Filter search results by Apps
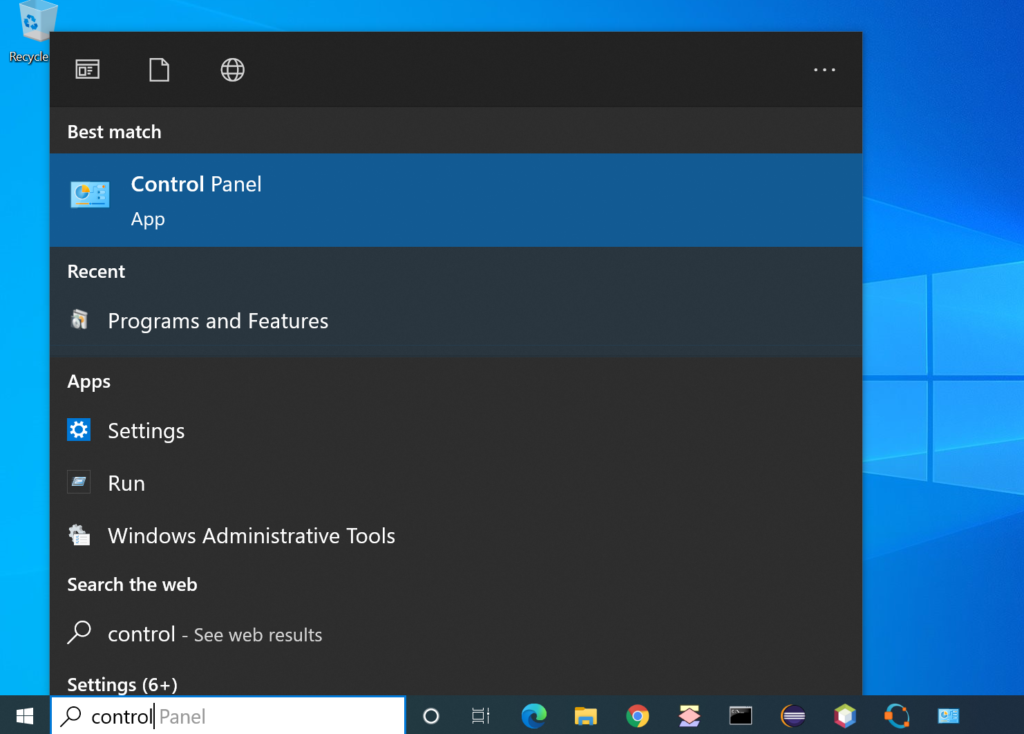 87,69
